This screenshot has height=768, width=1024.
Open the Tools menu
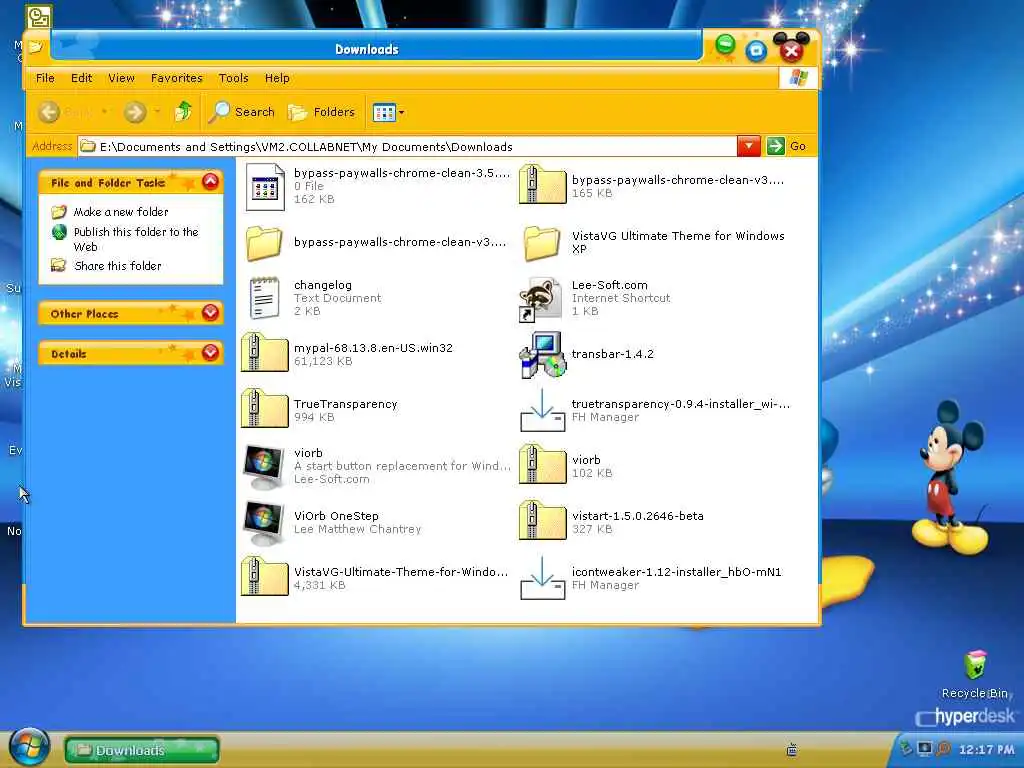click(233, 78)
